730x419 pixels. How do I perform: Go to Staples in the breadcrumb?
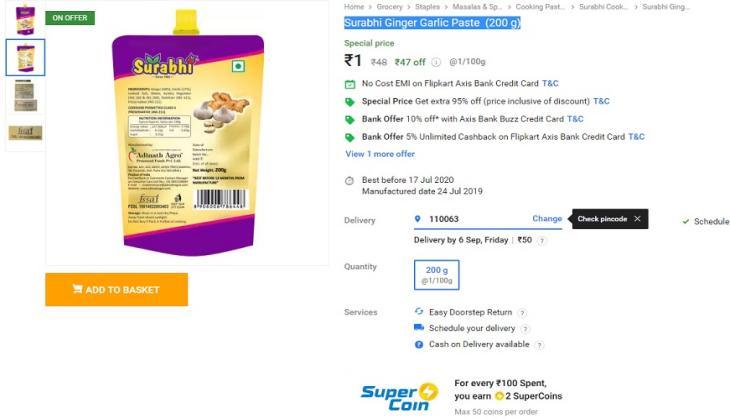427,7
